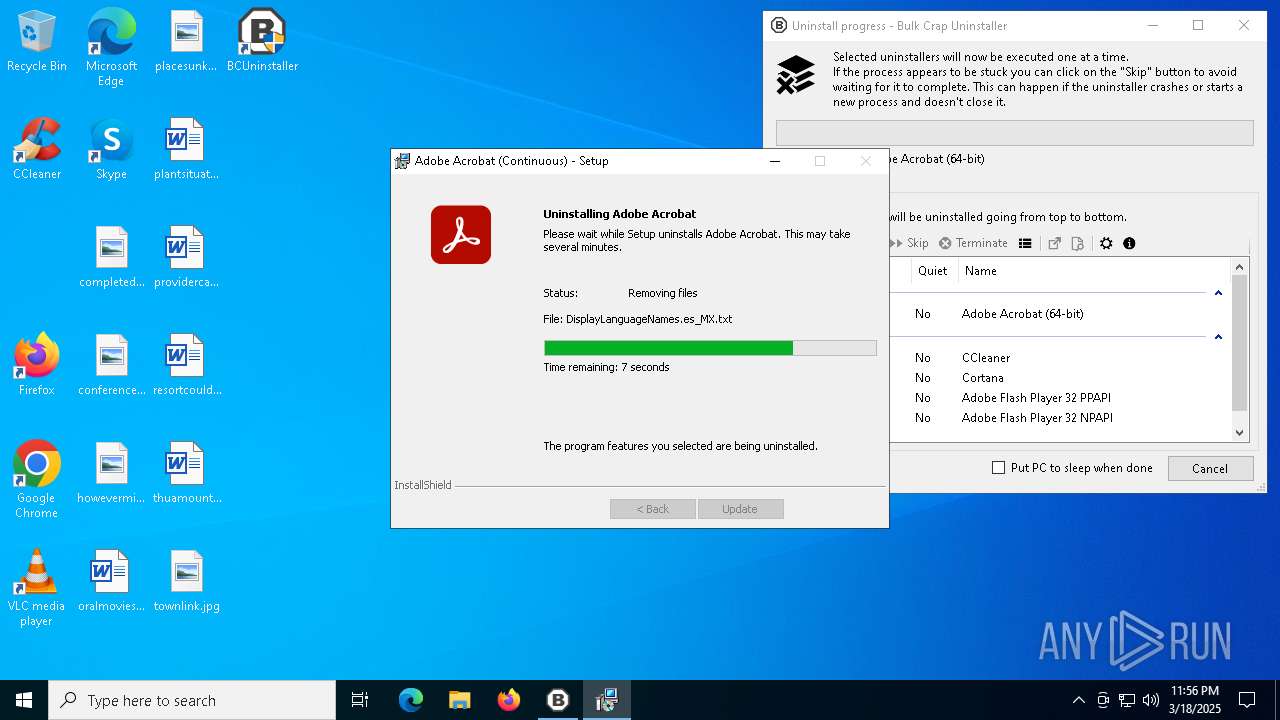1280x720 pixels.
Task: Click the Skip button in Bulk Crap Uninstaller
Action: [910, 243]
